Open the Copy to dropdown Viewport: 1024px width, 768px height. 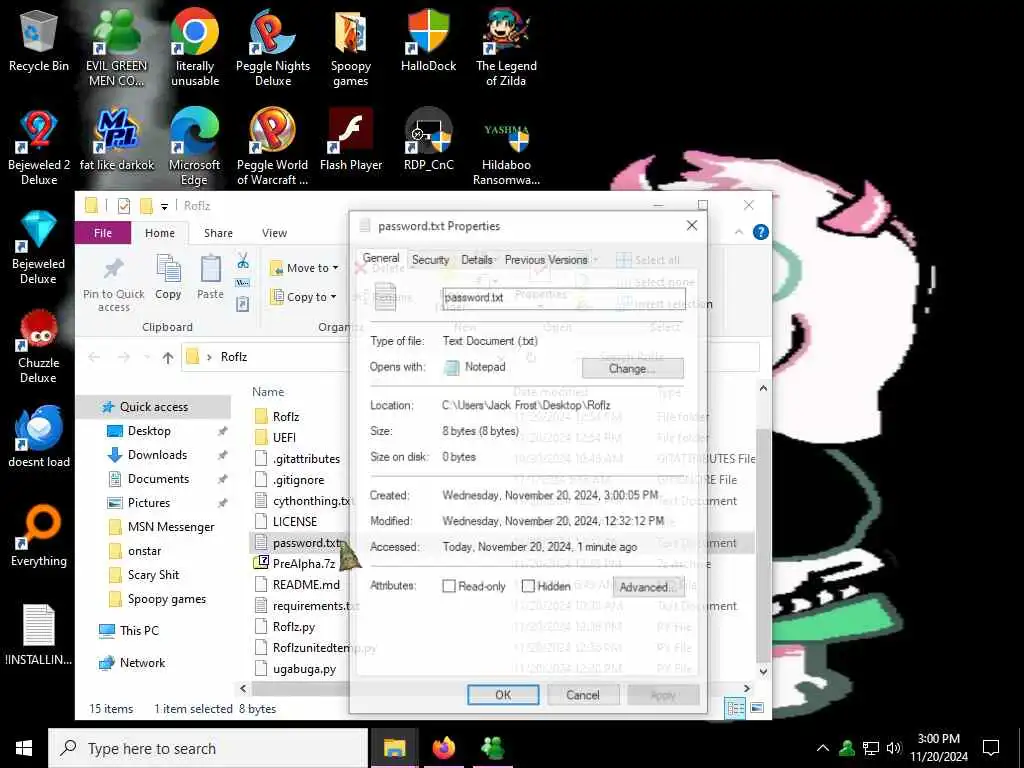304,296
